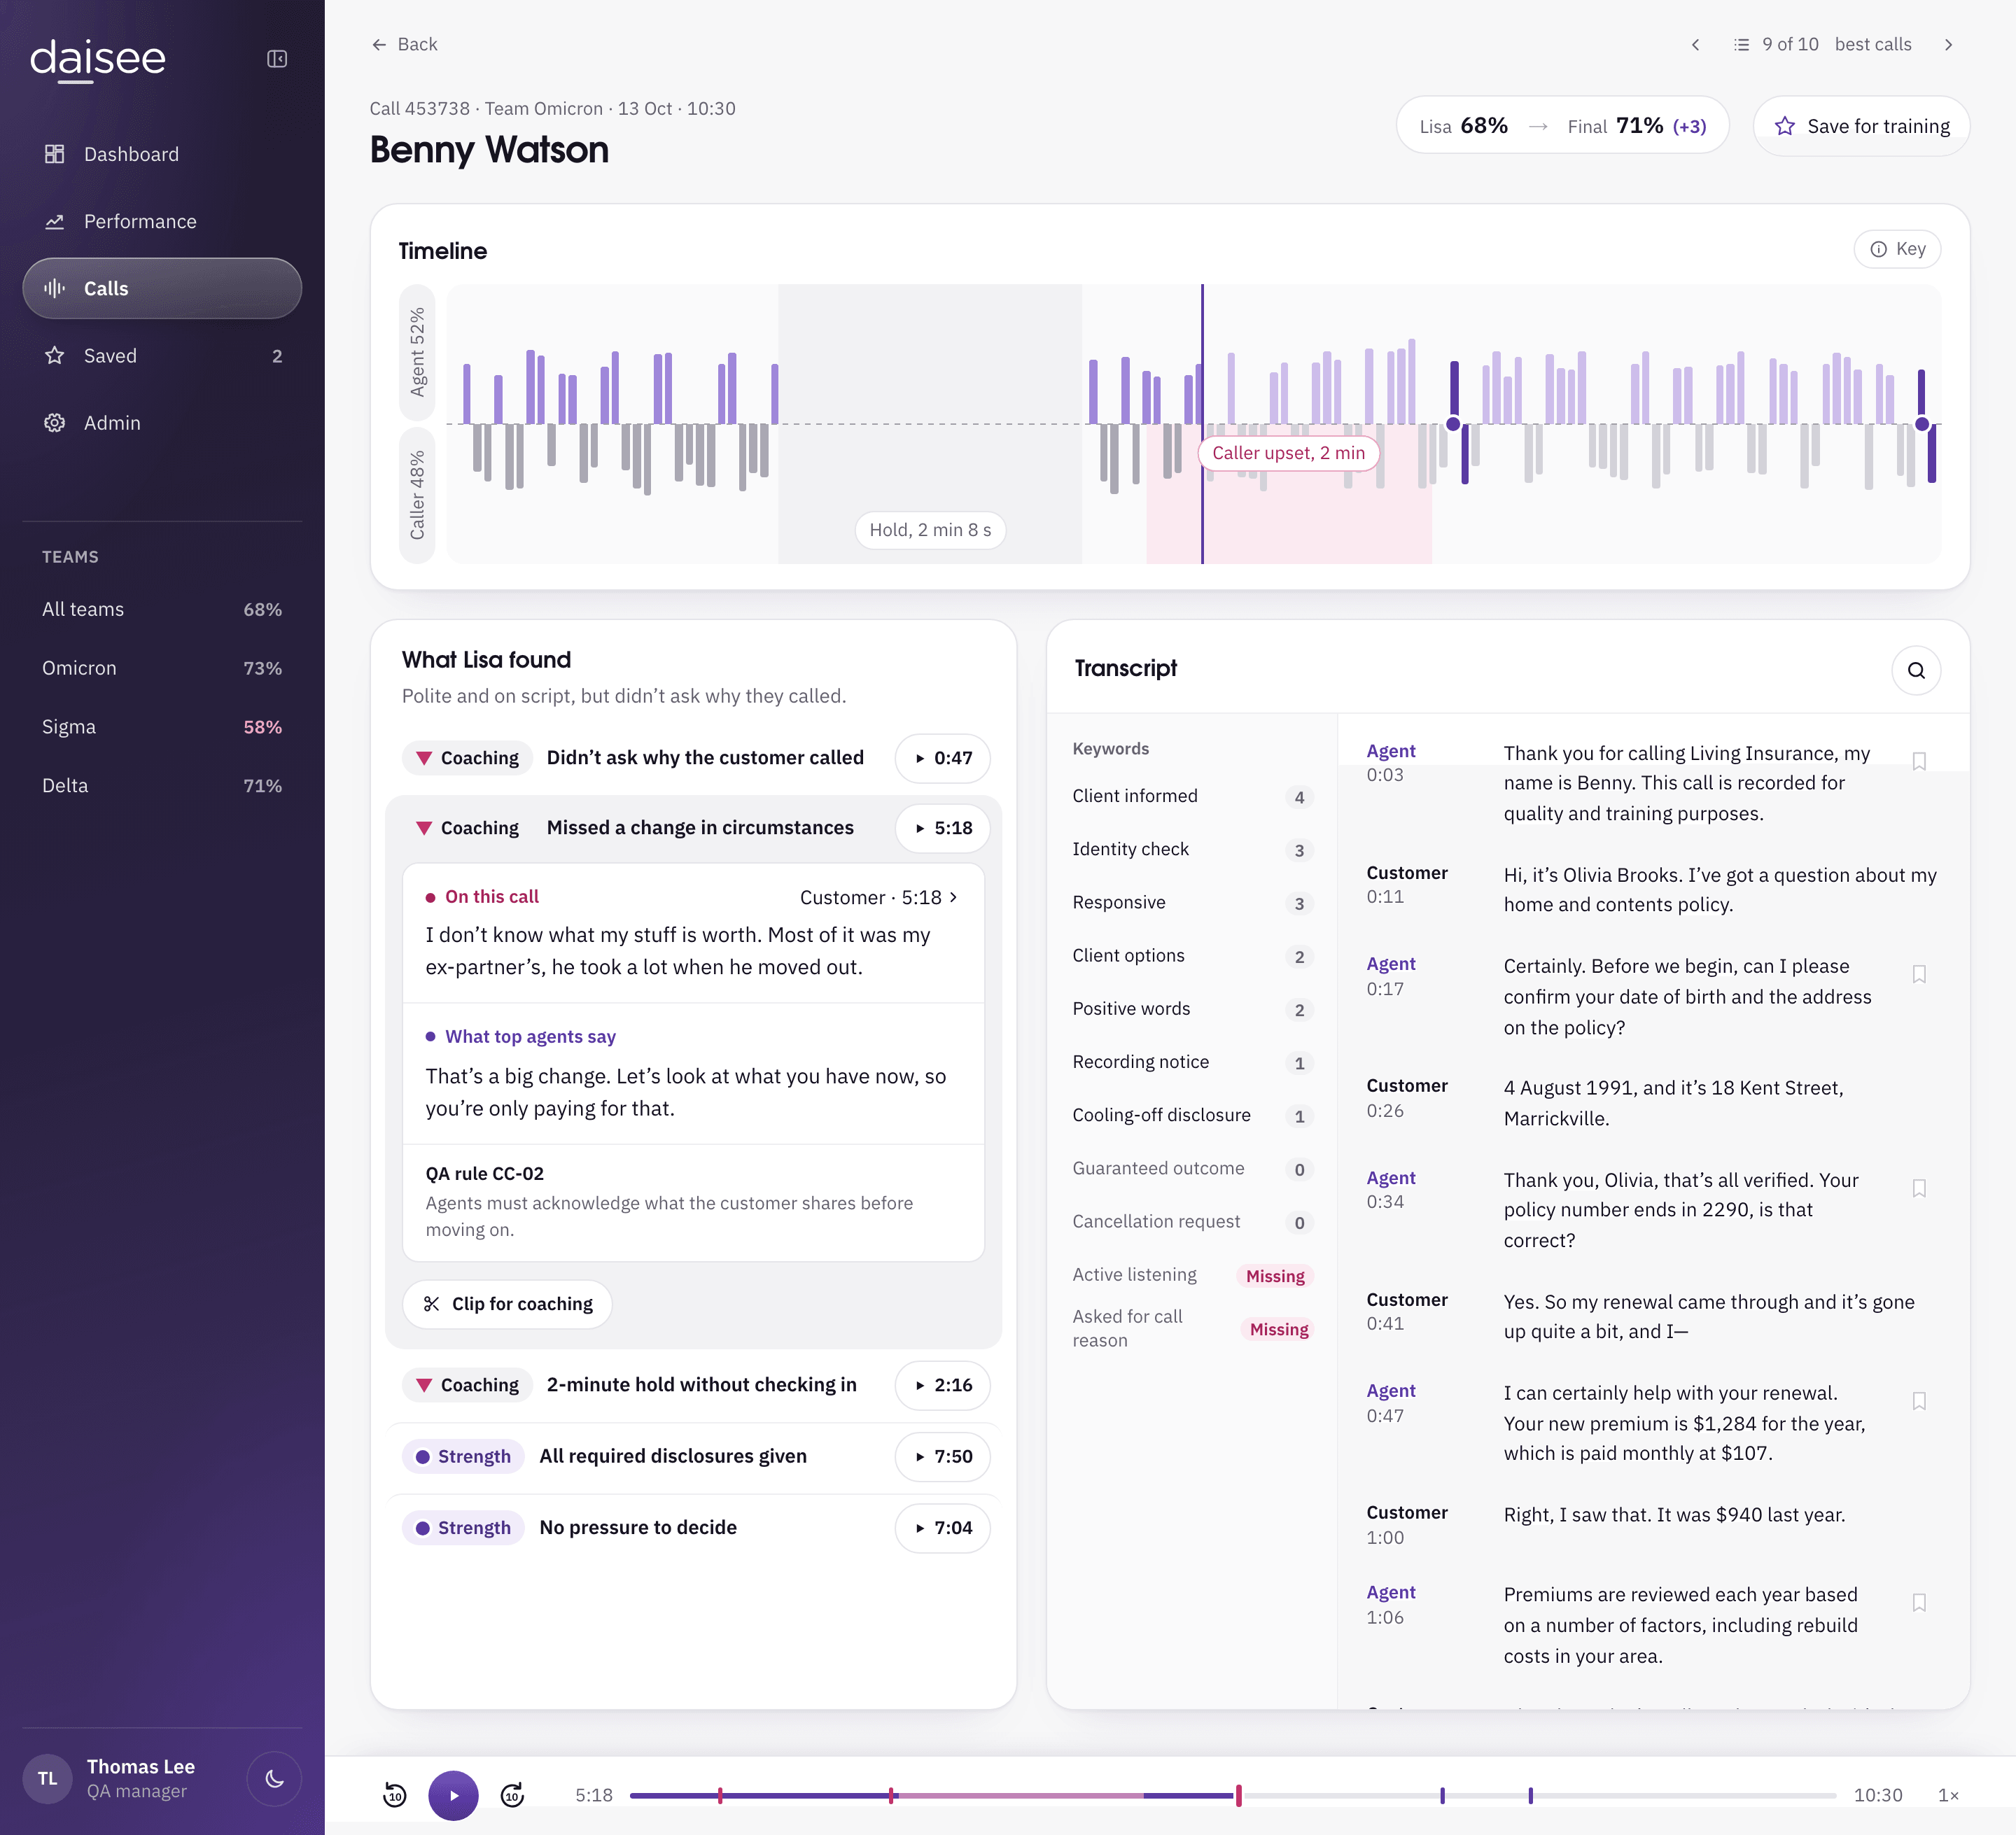Image resolution: width=2016 pixels, height=1835 pixels.
Task: Collapse the sidebar panel icon
Action: click(277, 59)
